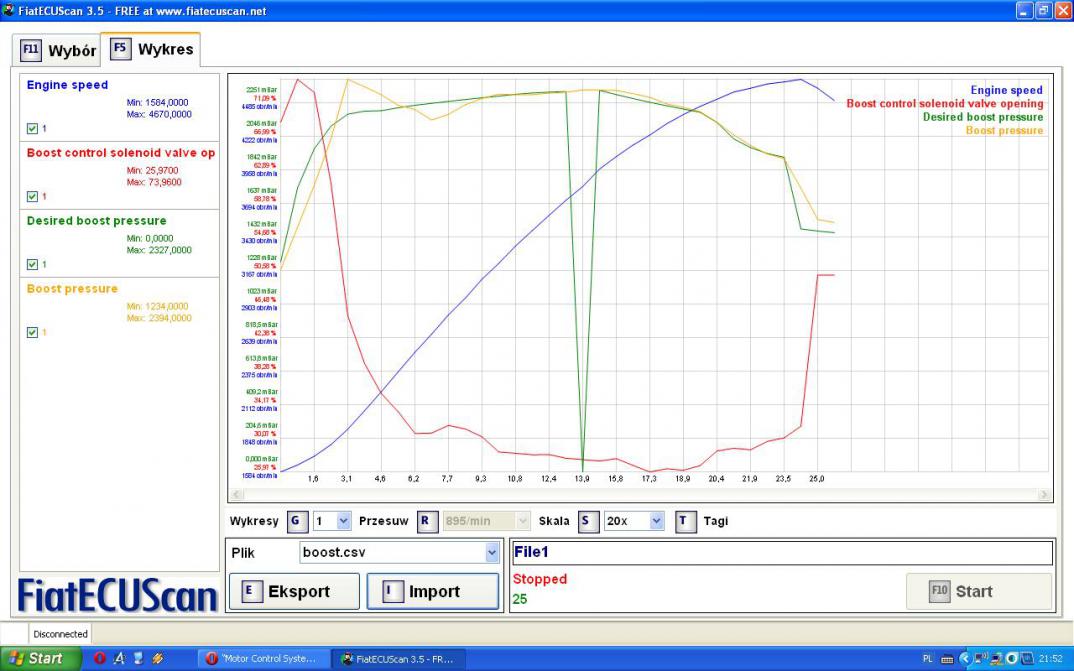This screenshot has width=1074, height=671.
Task: Click Max: 2394,0000 boost pressure value
Action: tap(159, 318)
